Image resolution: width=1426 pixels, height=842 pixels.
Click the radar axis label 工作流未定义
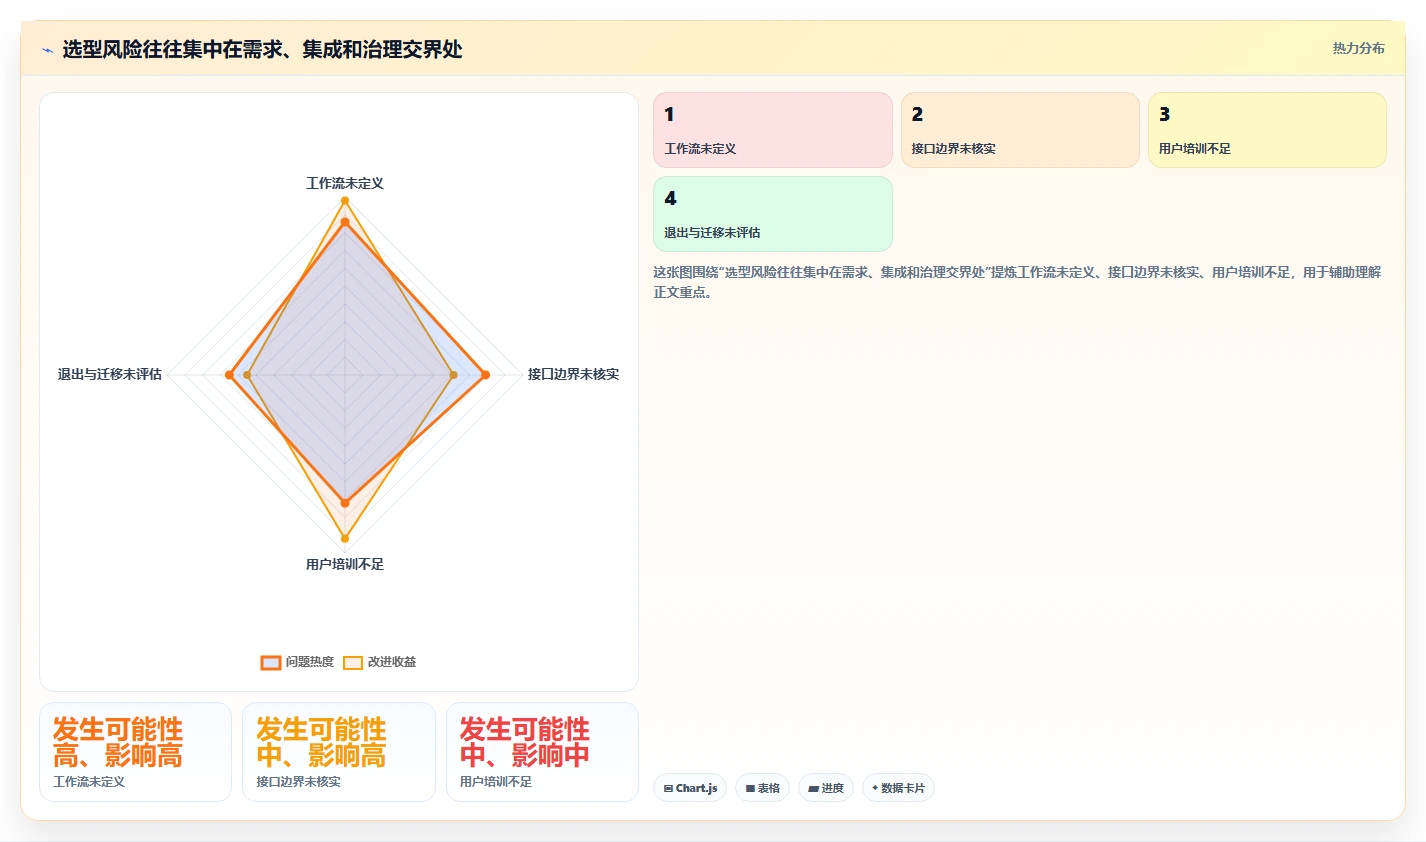click(x=345, y=183)
